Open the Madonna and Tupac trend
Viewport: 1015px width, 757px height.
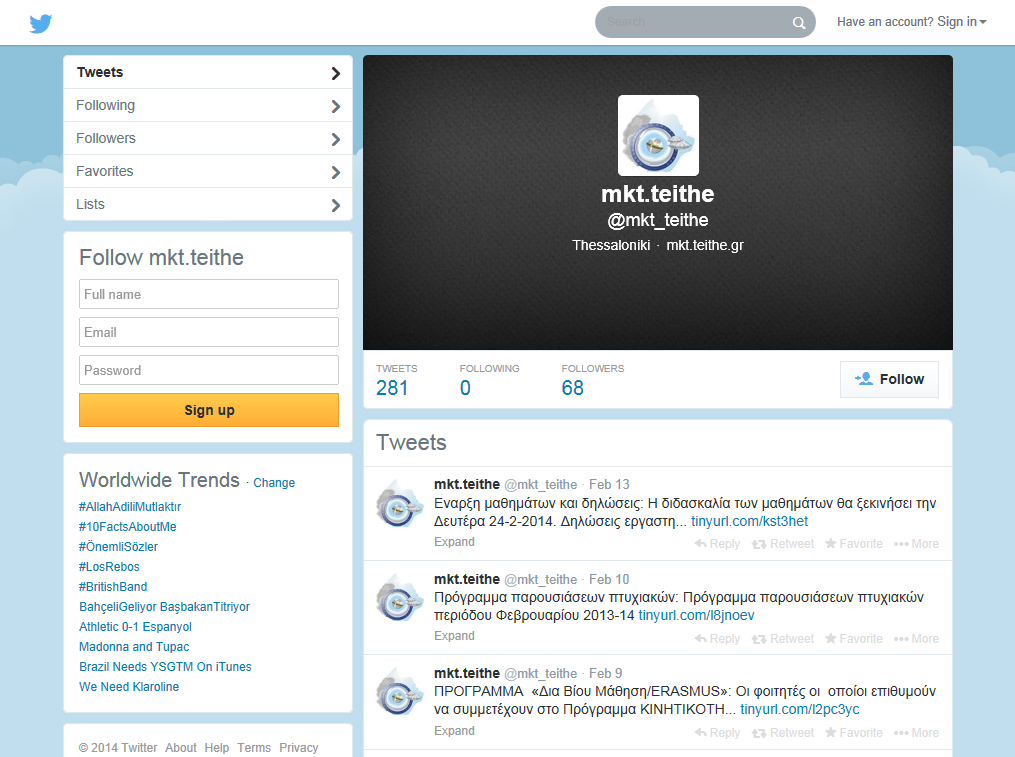pos(134,648)
